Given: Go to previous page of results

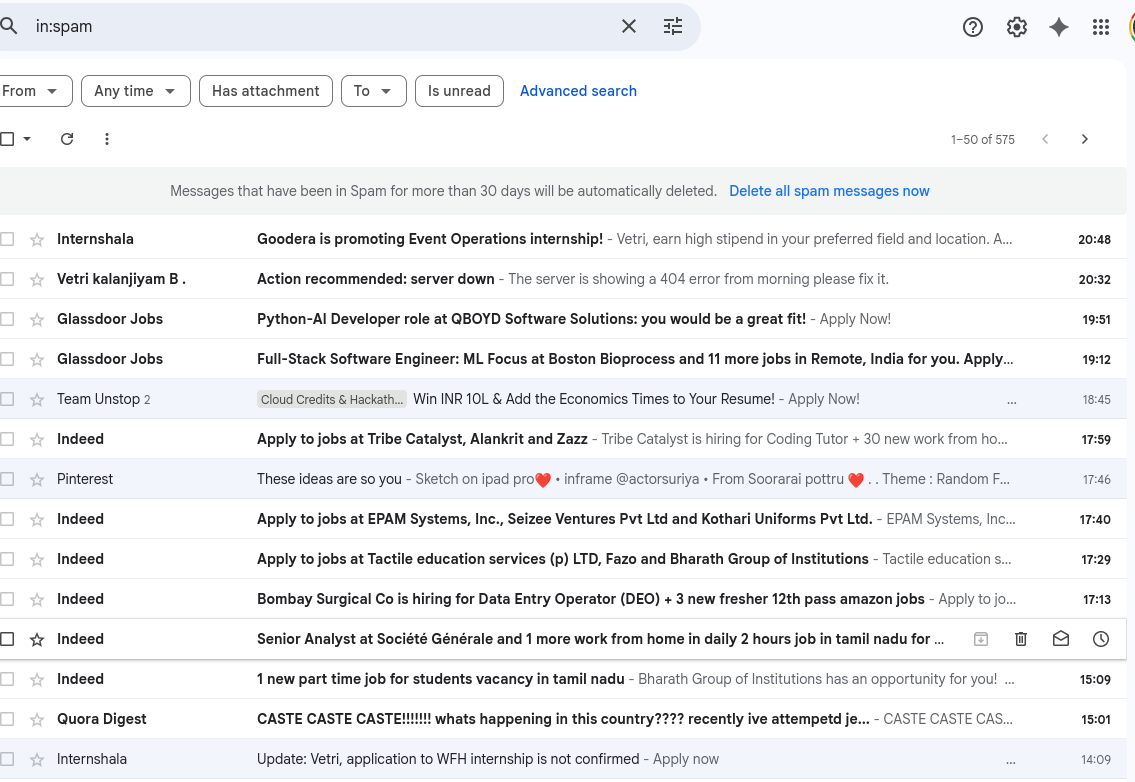Looking at the screenshot, I should (1045, 139).
